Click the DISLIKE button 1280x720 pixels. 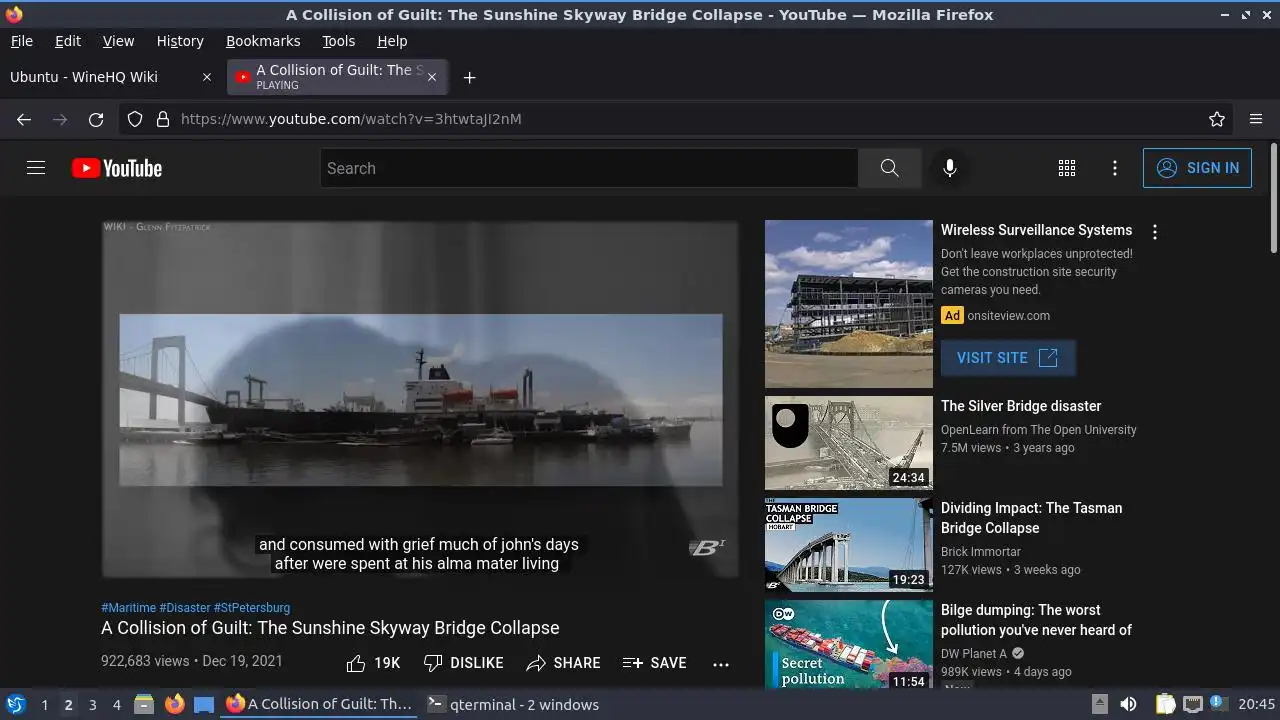(x=463, y=663)
